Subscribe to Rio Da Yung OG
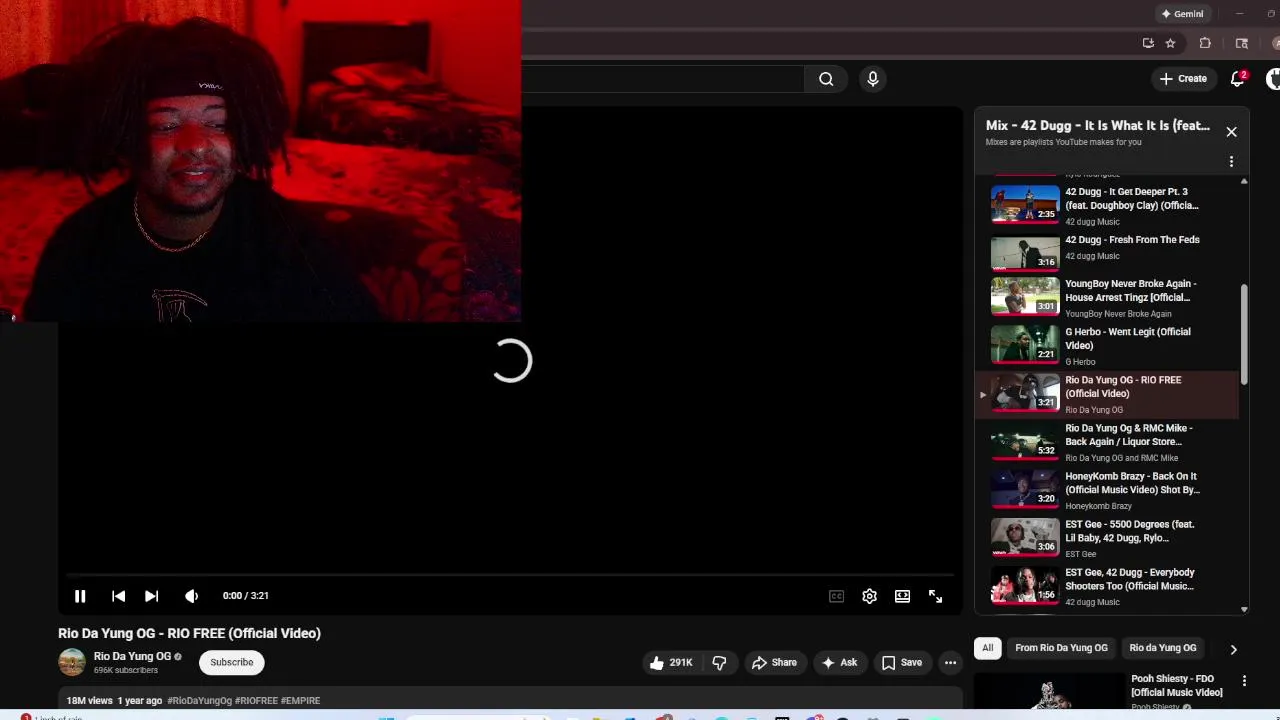Screen dimensions: 1280x720 pos(231,662)
